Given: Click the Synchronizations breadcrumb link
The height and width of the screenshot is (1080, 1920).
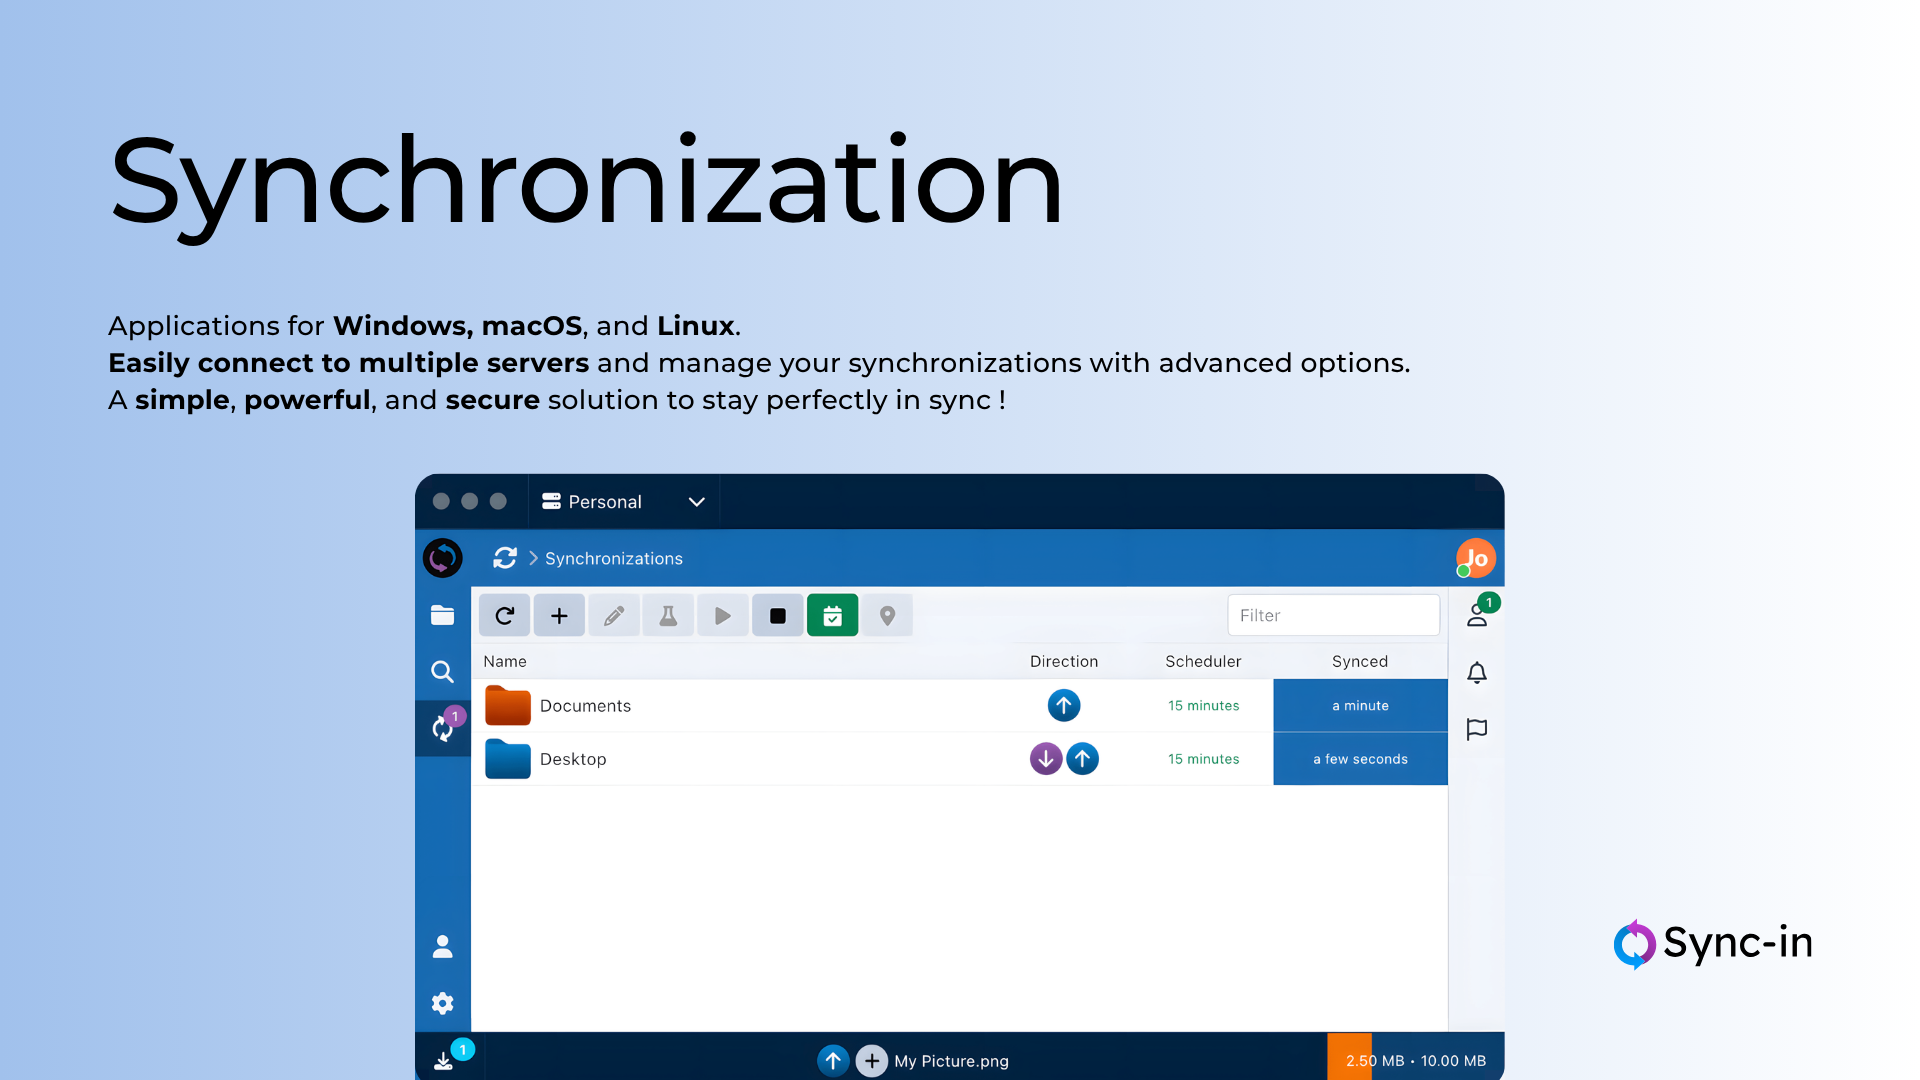Looking at the screenshot, I should (613, 559).
